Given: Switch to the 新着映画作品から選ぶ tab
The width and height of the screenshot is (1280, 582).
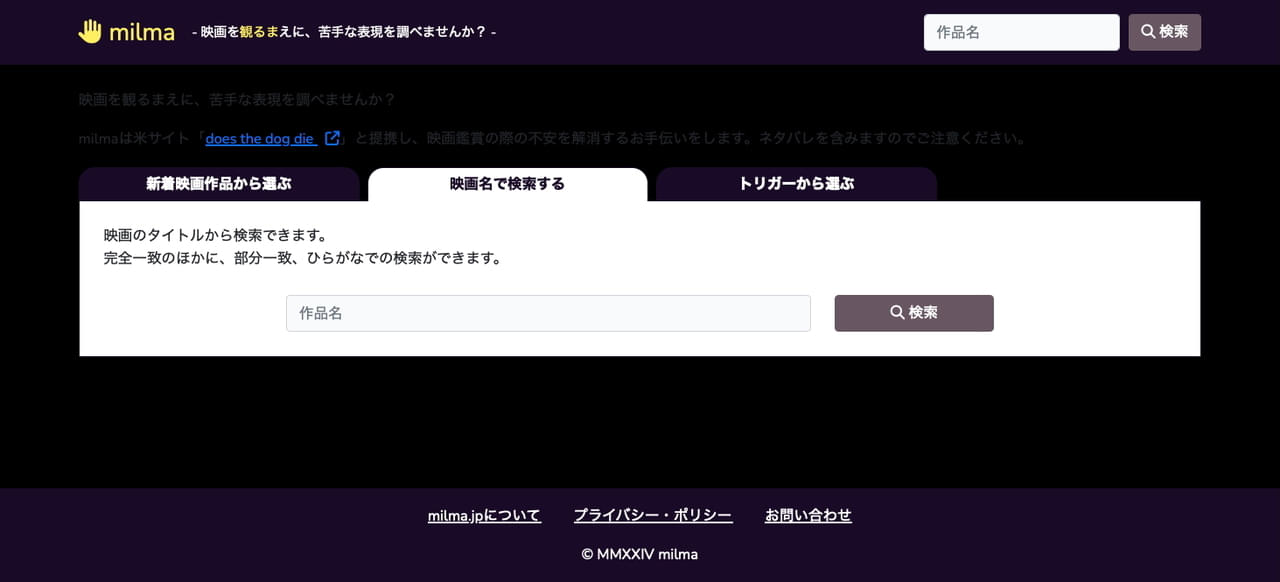Looking at the screenshot, I should [x=218, y=183].
